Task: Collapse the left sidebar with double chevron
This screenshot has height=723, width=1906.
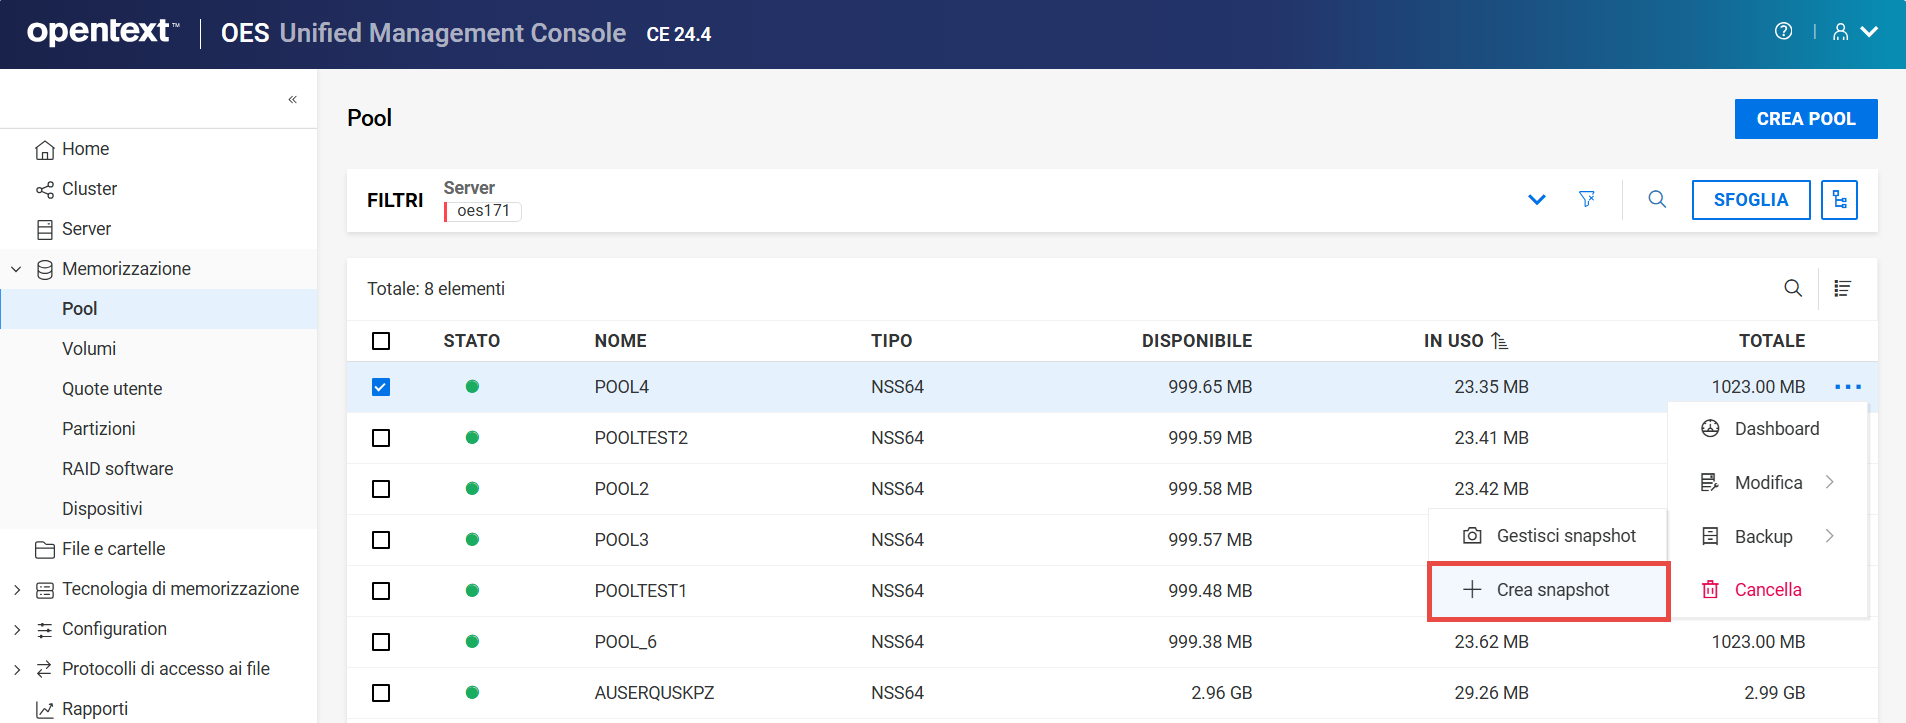Action: point(292,99)
